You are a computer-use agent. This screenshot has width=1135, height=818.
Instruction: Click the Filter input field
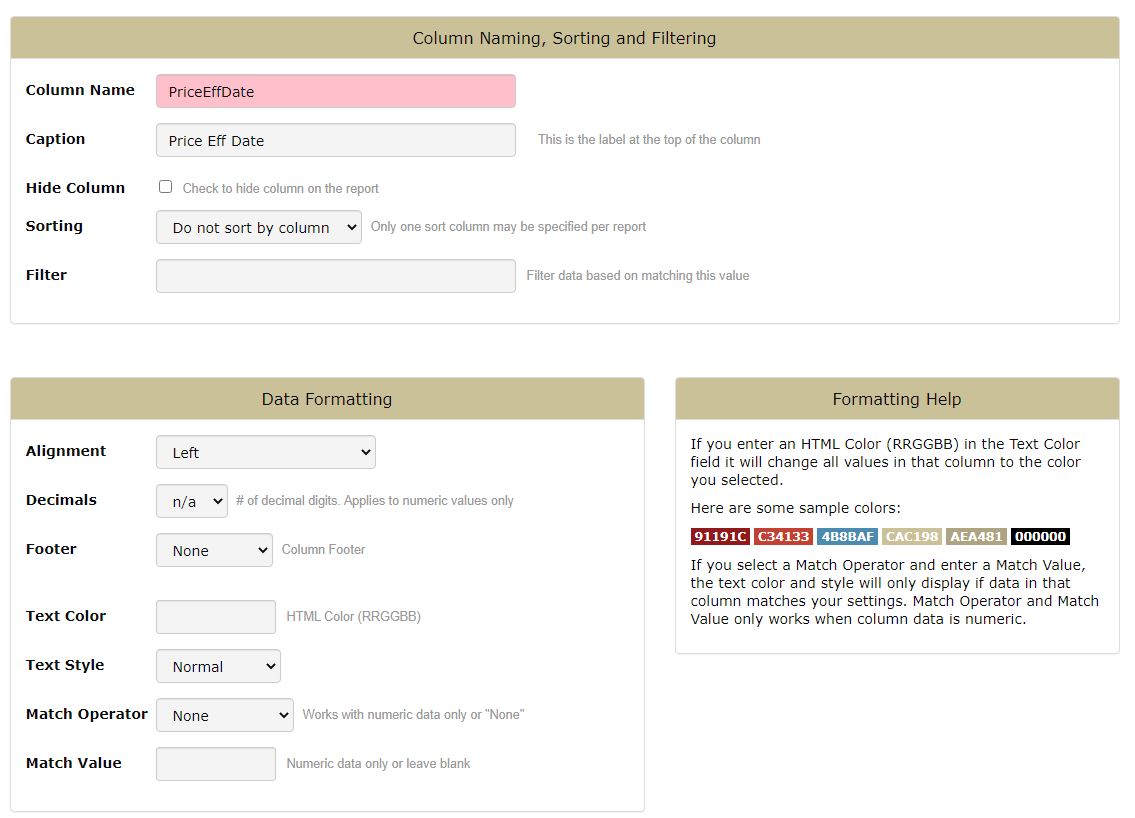pos(336,276)
